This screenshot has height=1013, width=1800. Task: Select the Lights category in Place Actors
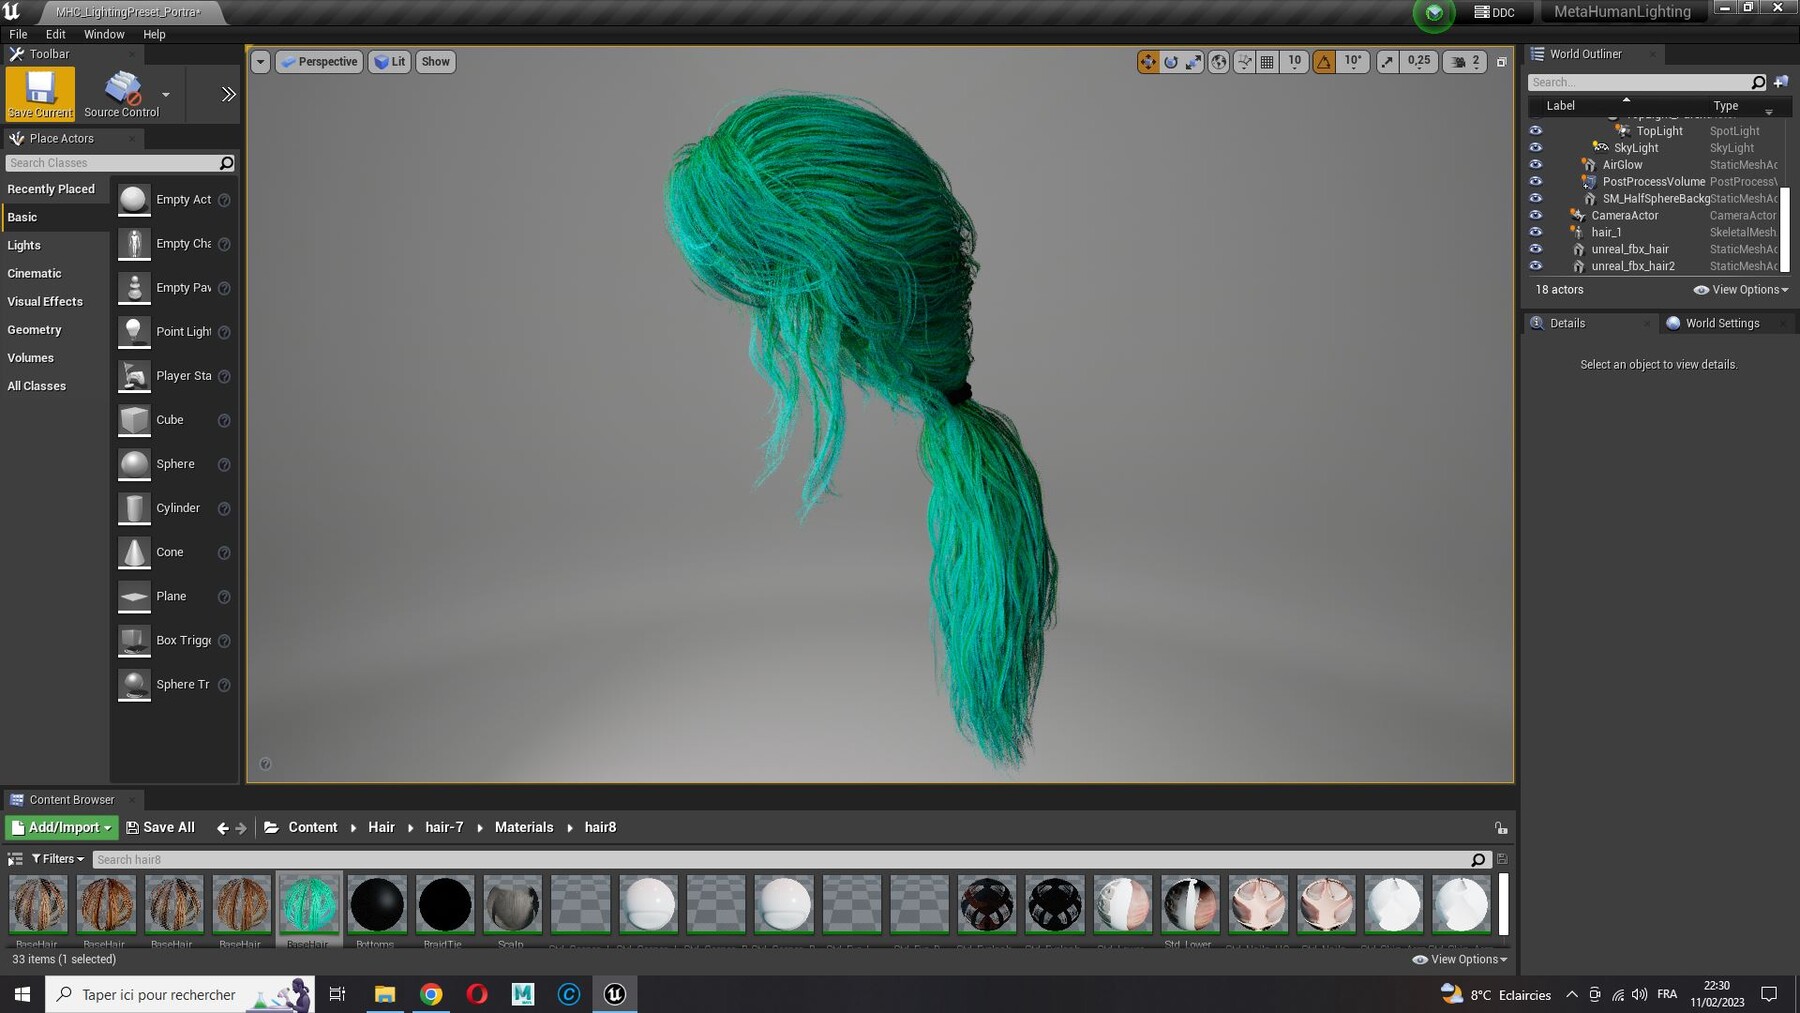coord(24,245)
